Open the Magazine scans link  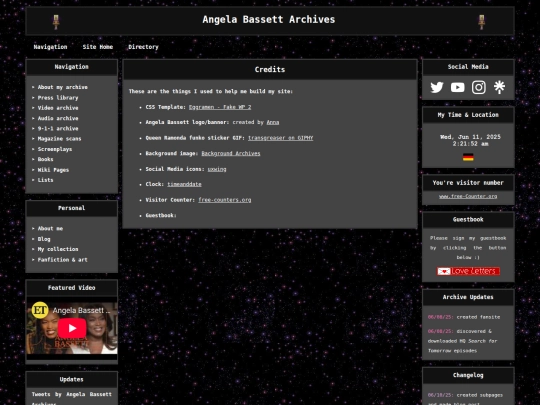point(59,139)
